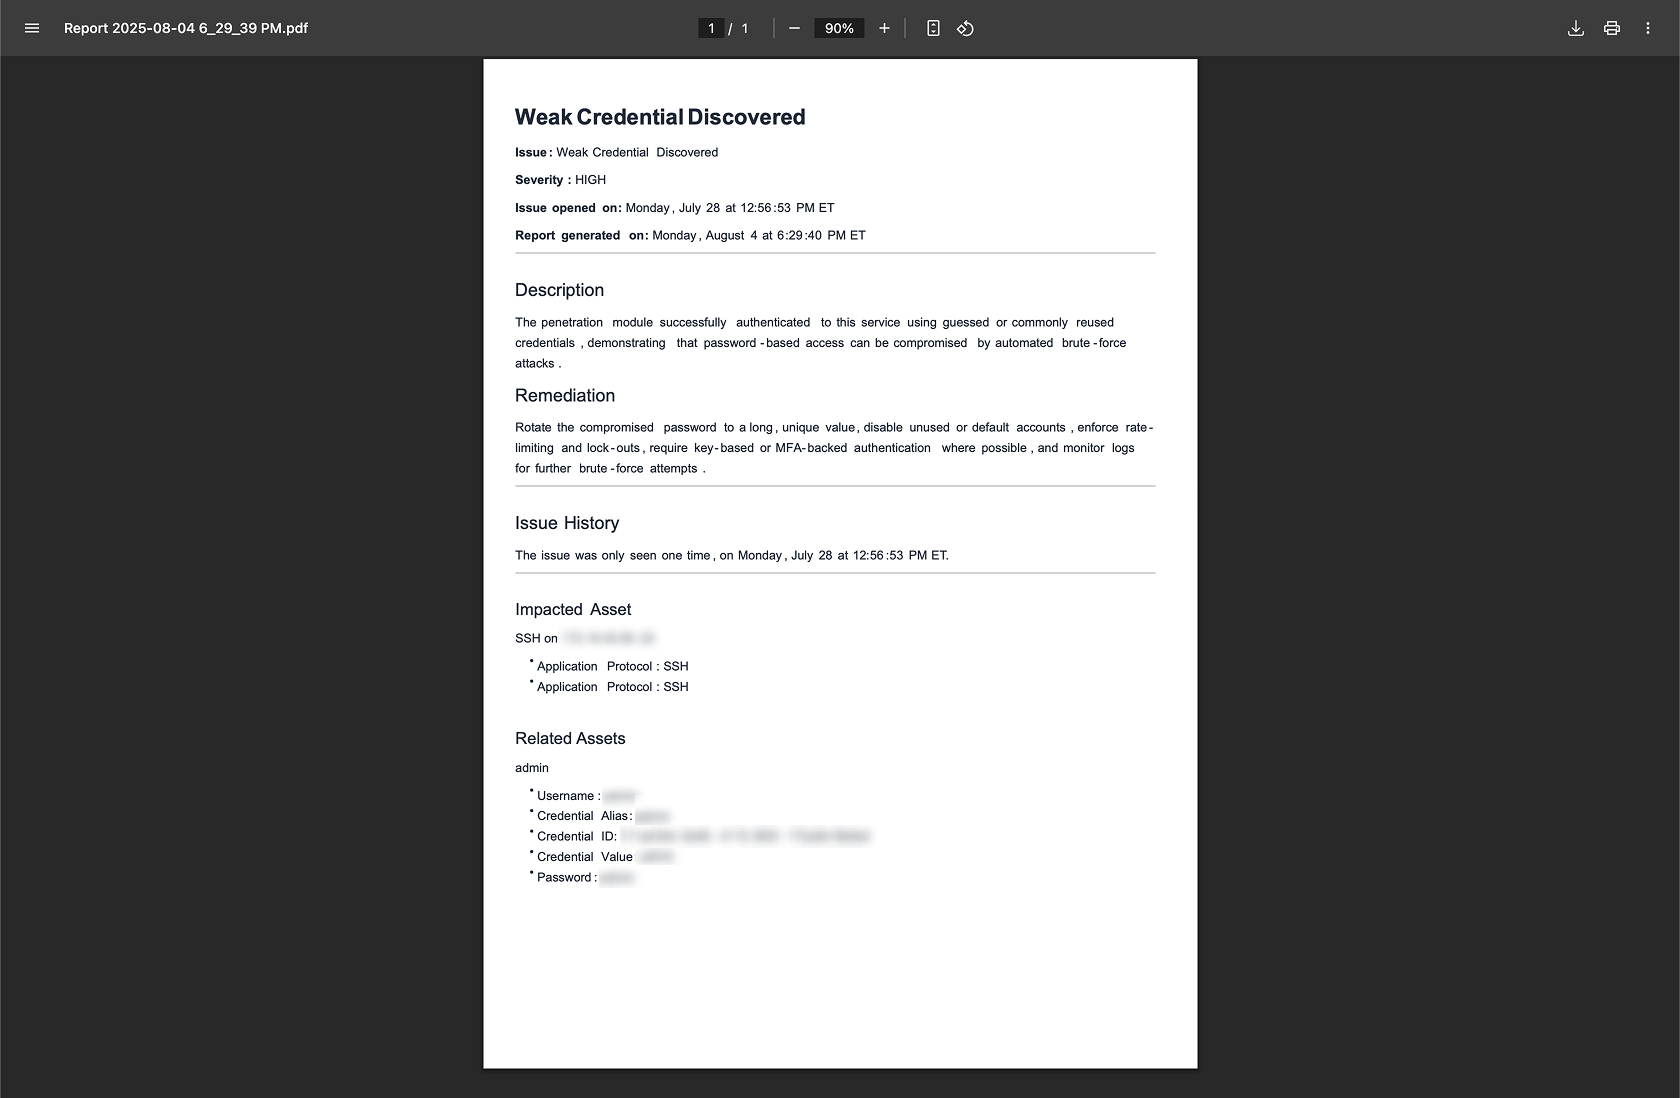The height and width of the screenshot is (1098, 1680).
Task: Click the Credential Value bullet entry
Action: point(605,857)
